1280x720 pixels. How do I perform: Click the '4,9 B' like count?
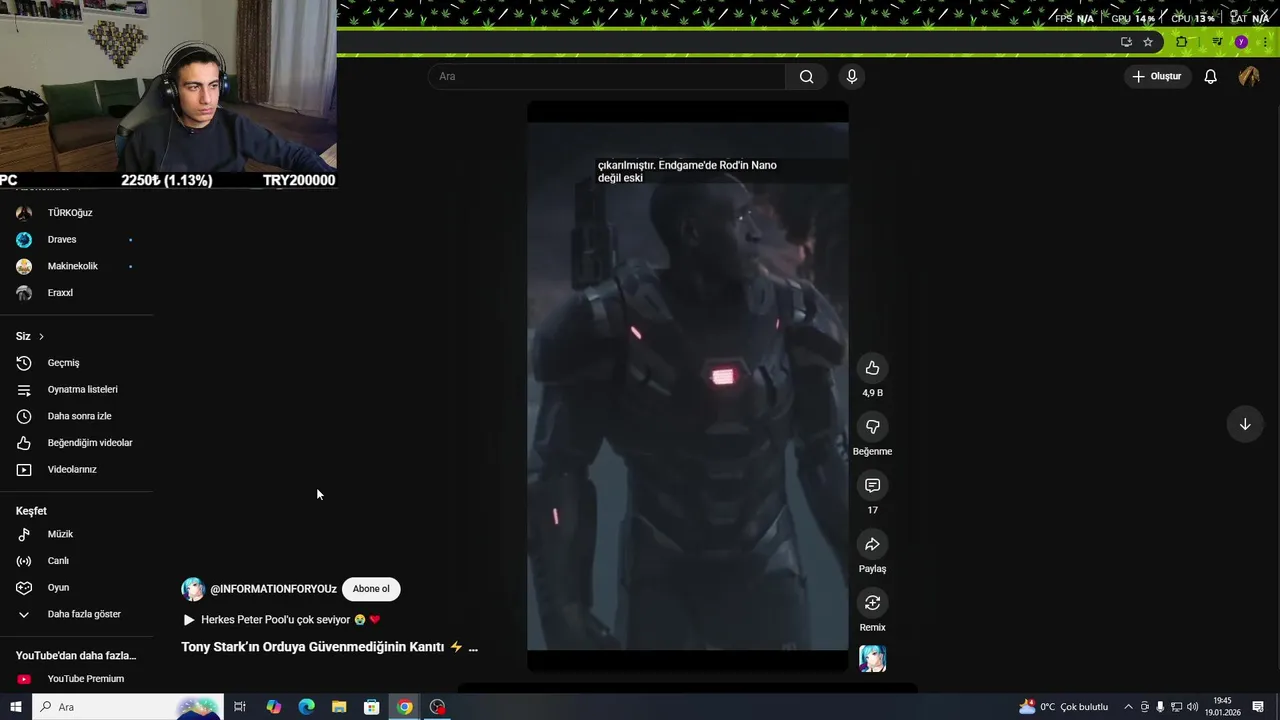click(872, 393)
